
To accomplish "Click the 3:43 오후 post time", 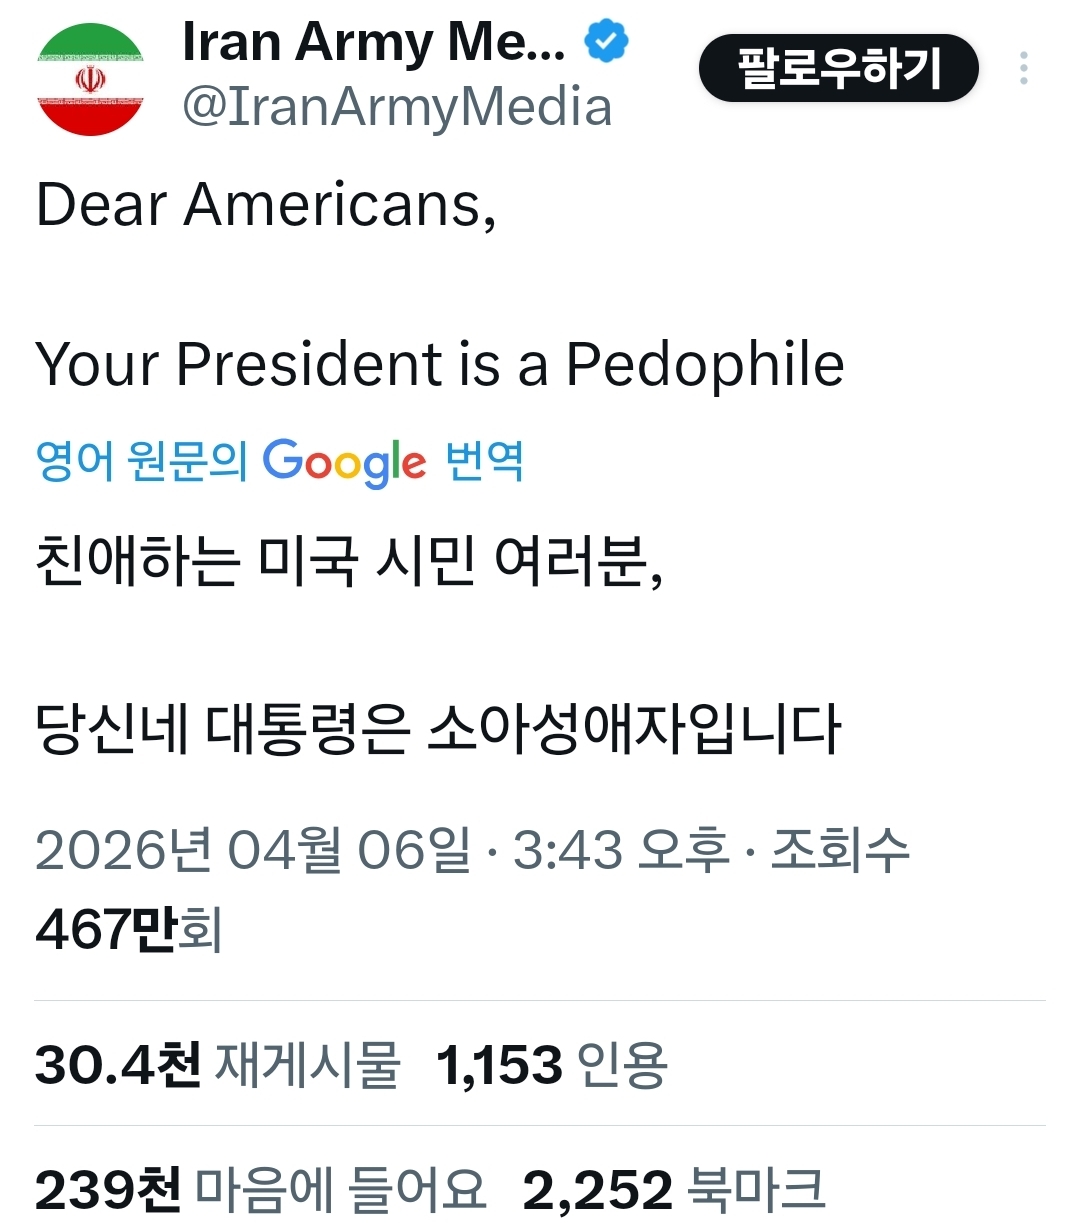I will (x=620, y=851).
